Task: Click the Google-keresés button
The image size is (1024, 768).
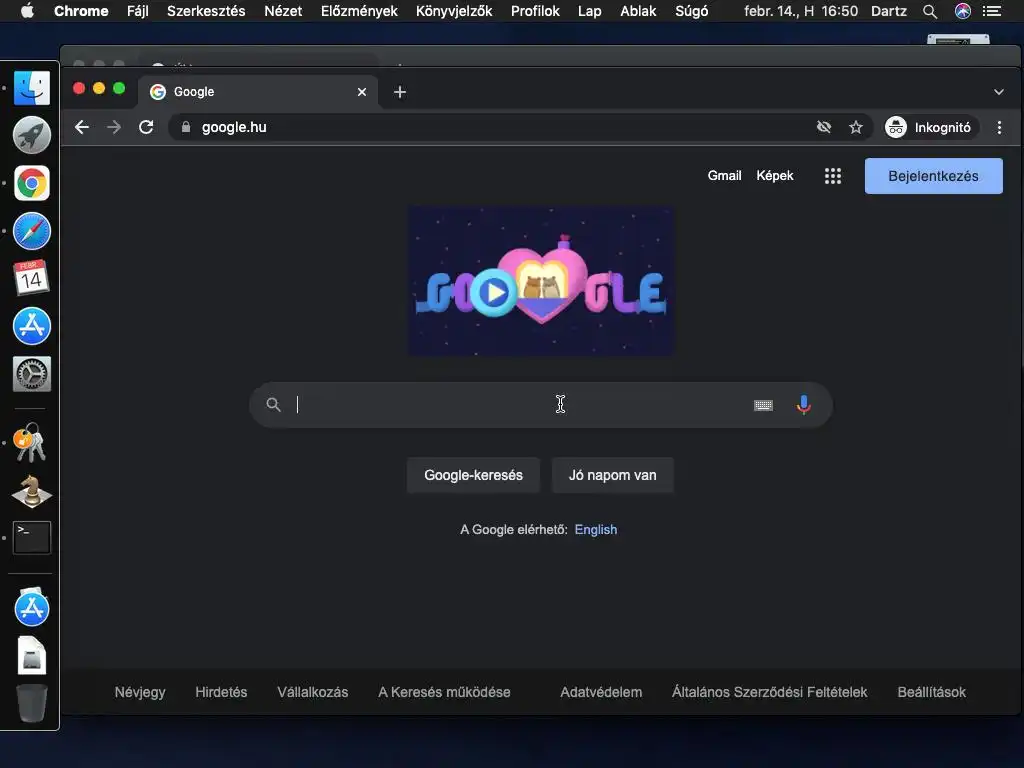Action: (473, 475)
